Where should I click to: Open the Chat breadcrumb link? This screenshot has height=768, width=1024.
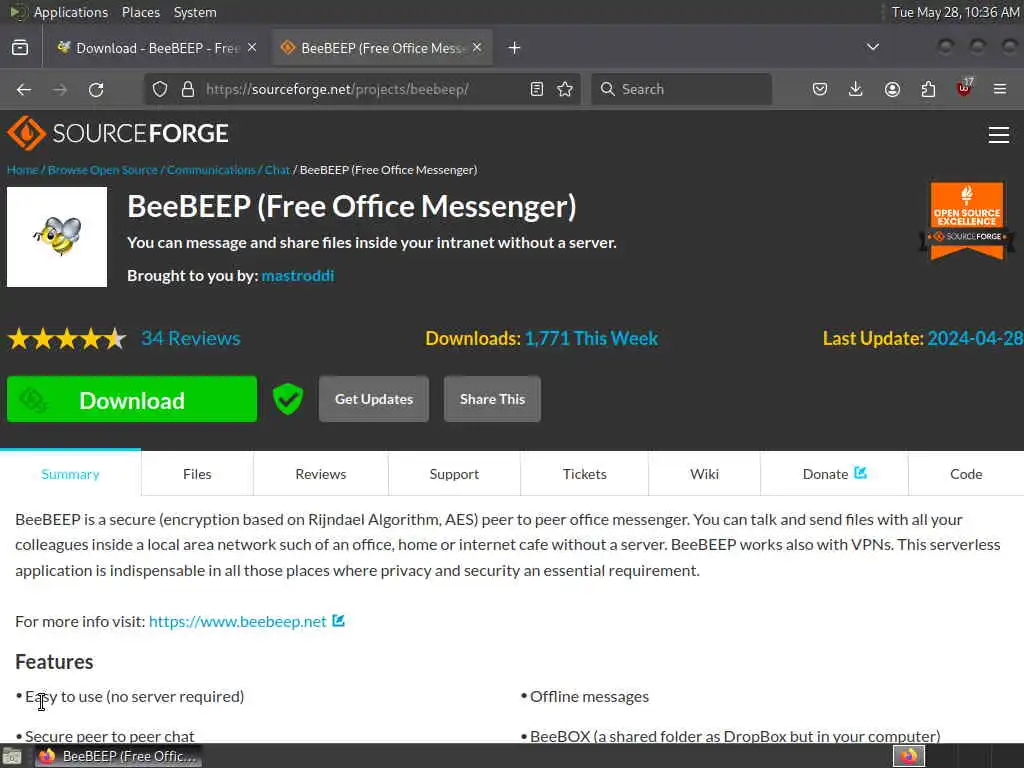point(277,170)
